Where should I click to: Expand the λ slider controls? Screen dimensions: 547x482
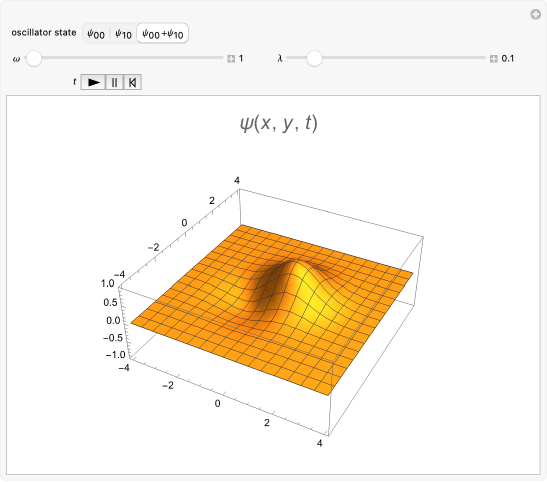[x=493, y=59]
